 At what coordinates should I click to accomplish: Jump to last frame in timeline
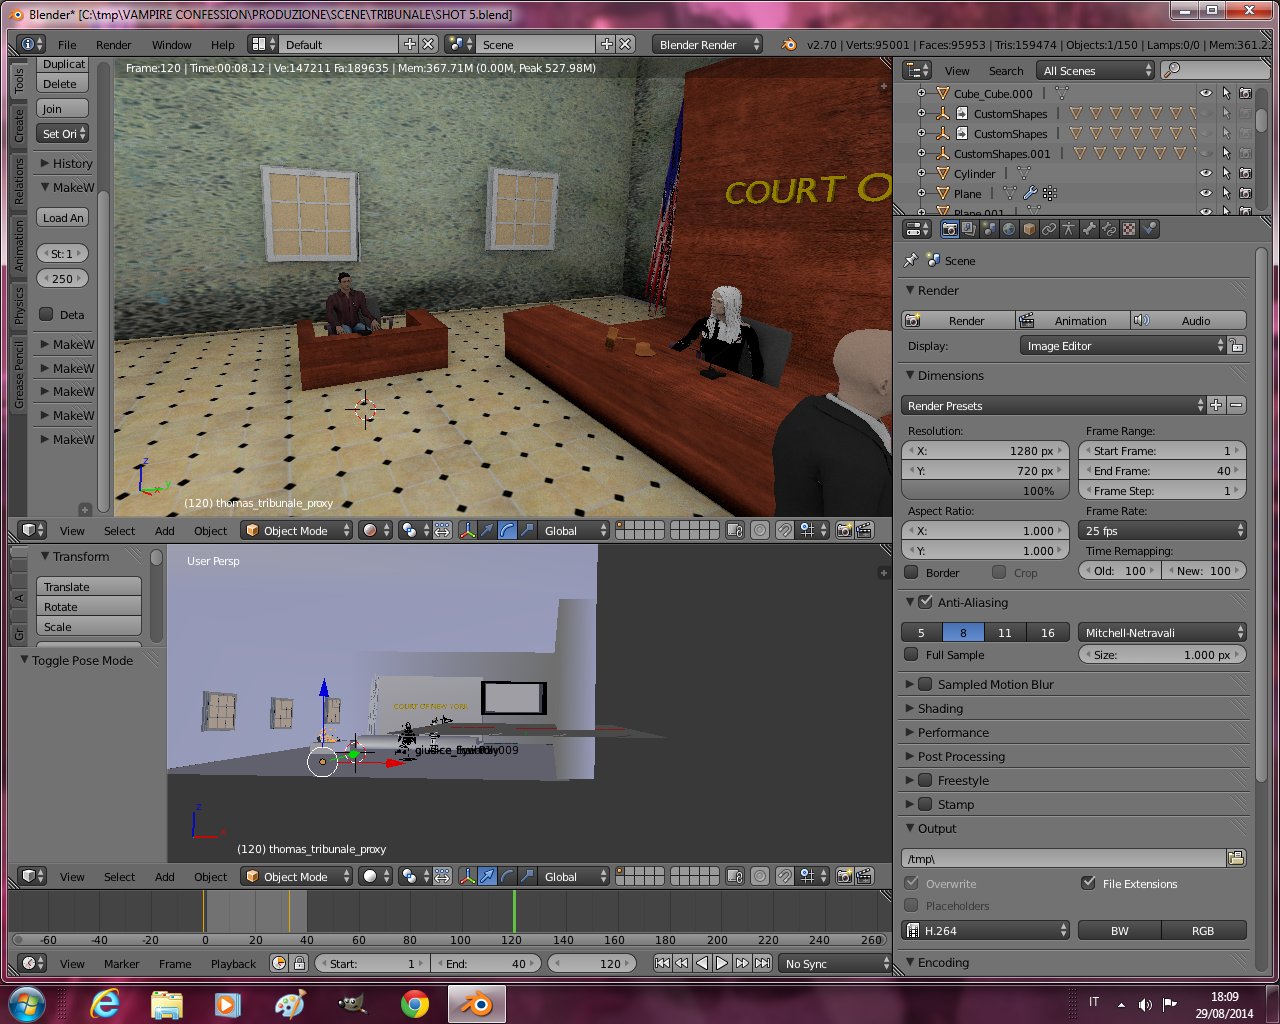tap(762, 963)
